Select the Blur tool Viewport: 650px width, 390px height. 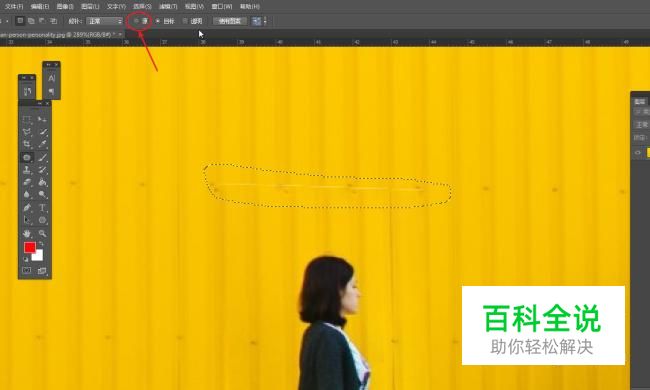click(x=27, y=194)
